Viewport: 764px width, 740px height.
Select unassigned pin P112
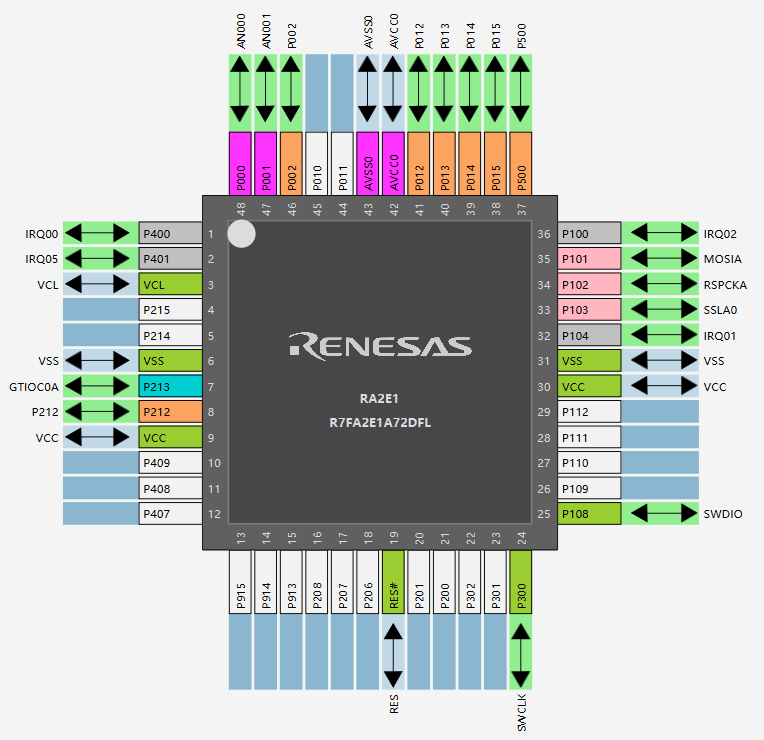tap(589, 411)
